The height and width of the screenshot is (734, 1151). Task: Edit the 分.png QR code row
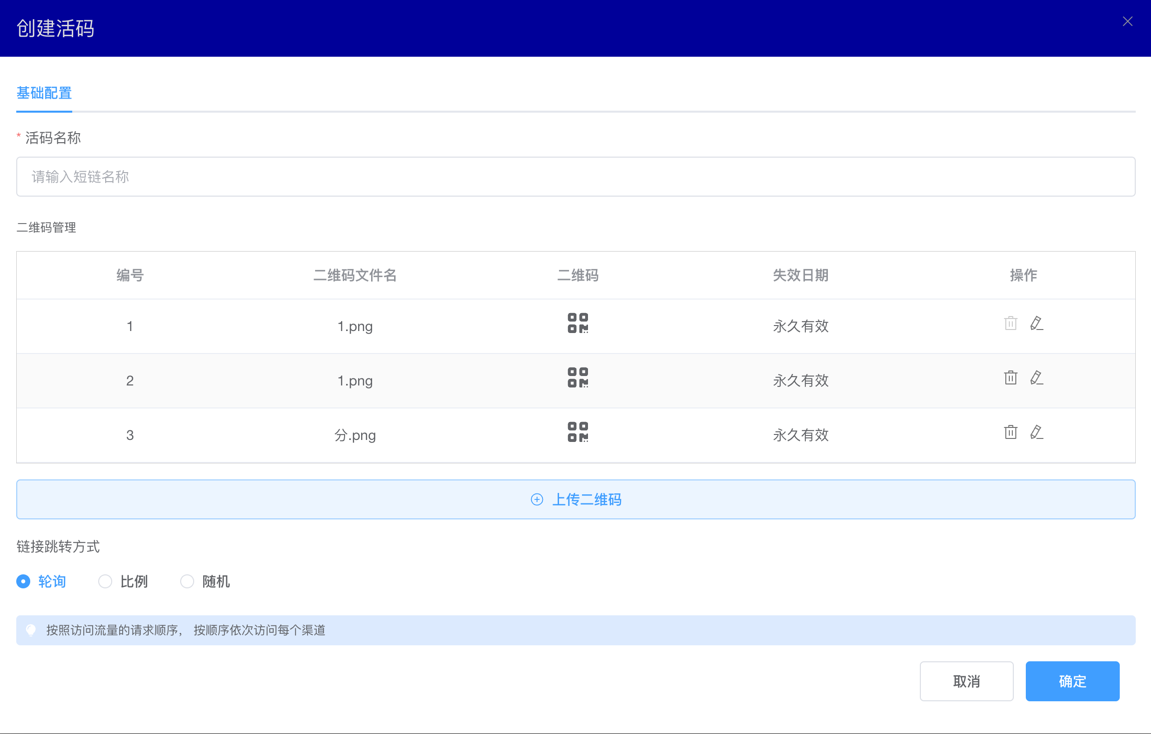(x=1036, y=432)
